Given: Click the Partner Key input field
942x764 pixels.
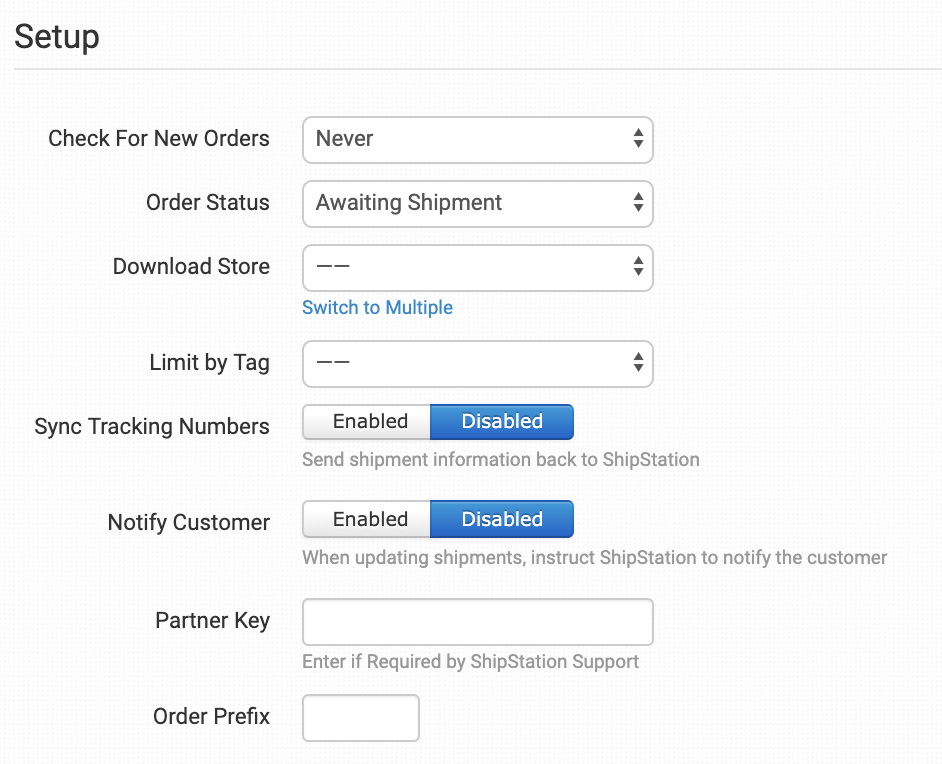Looking at the screenshot, I should click(477, 622).
